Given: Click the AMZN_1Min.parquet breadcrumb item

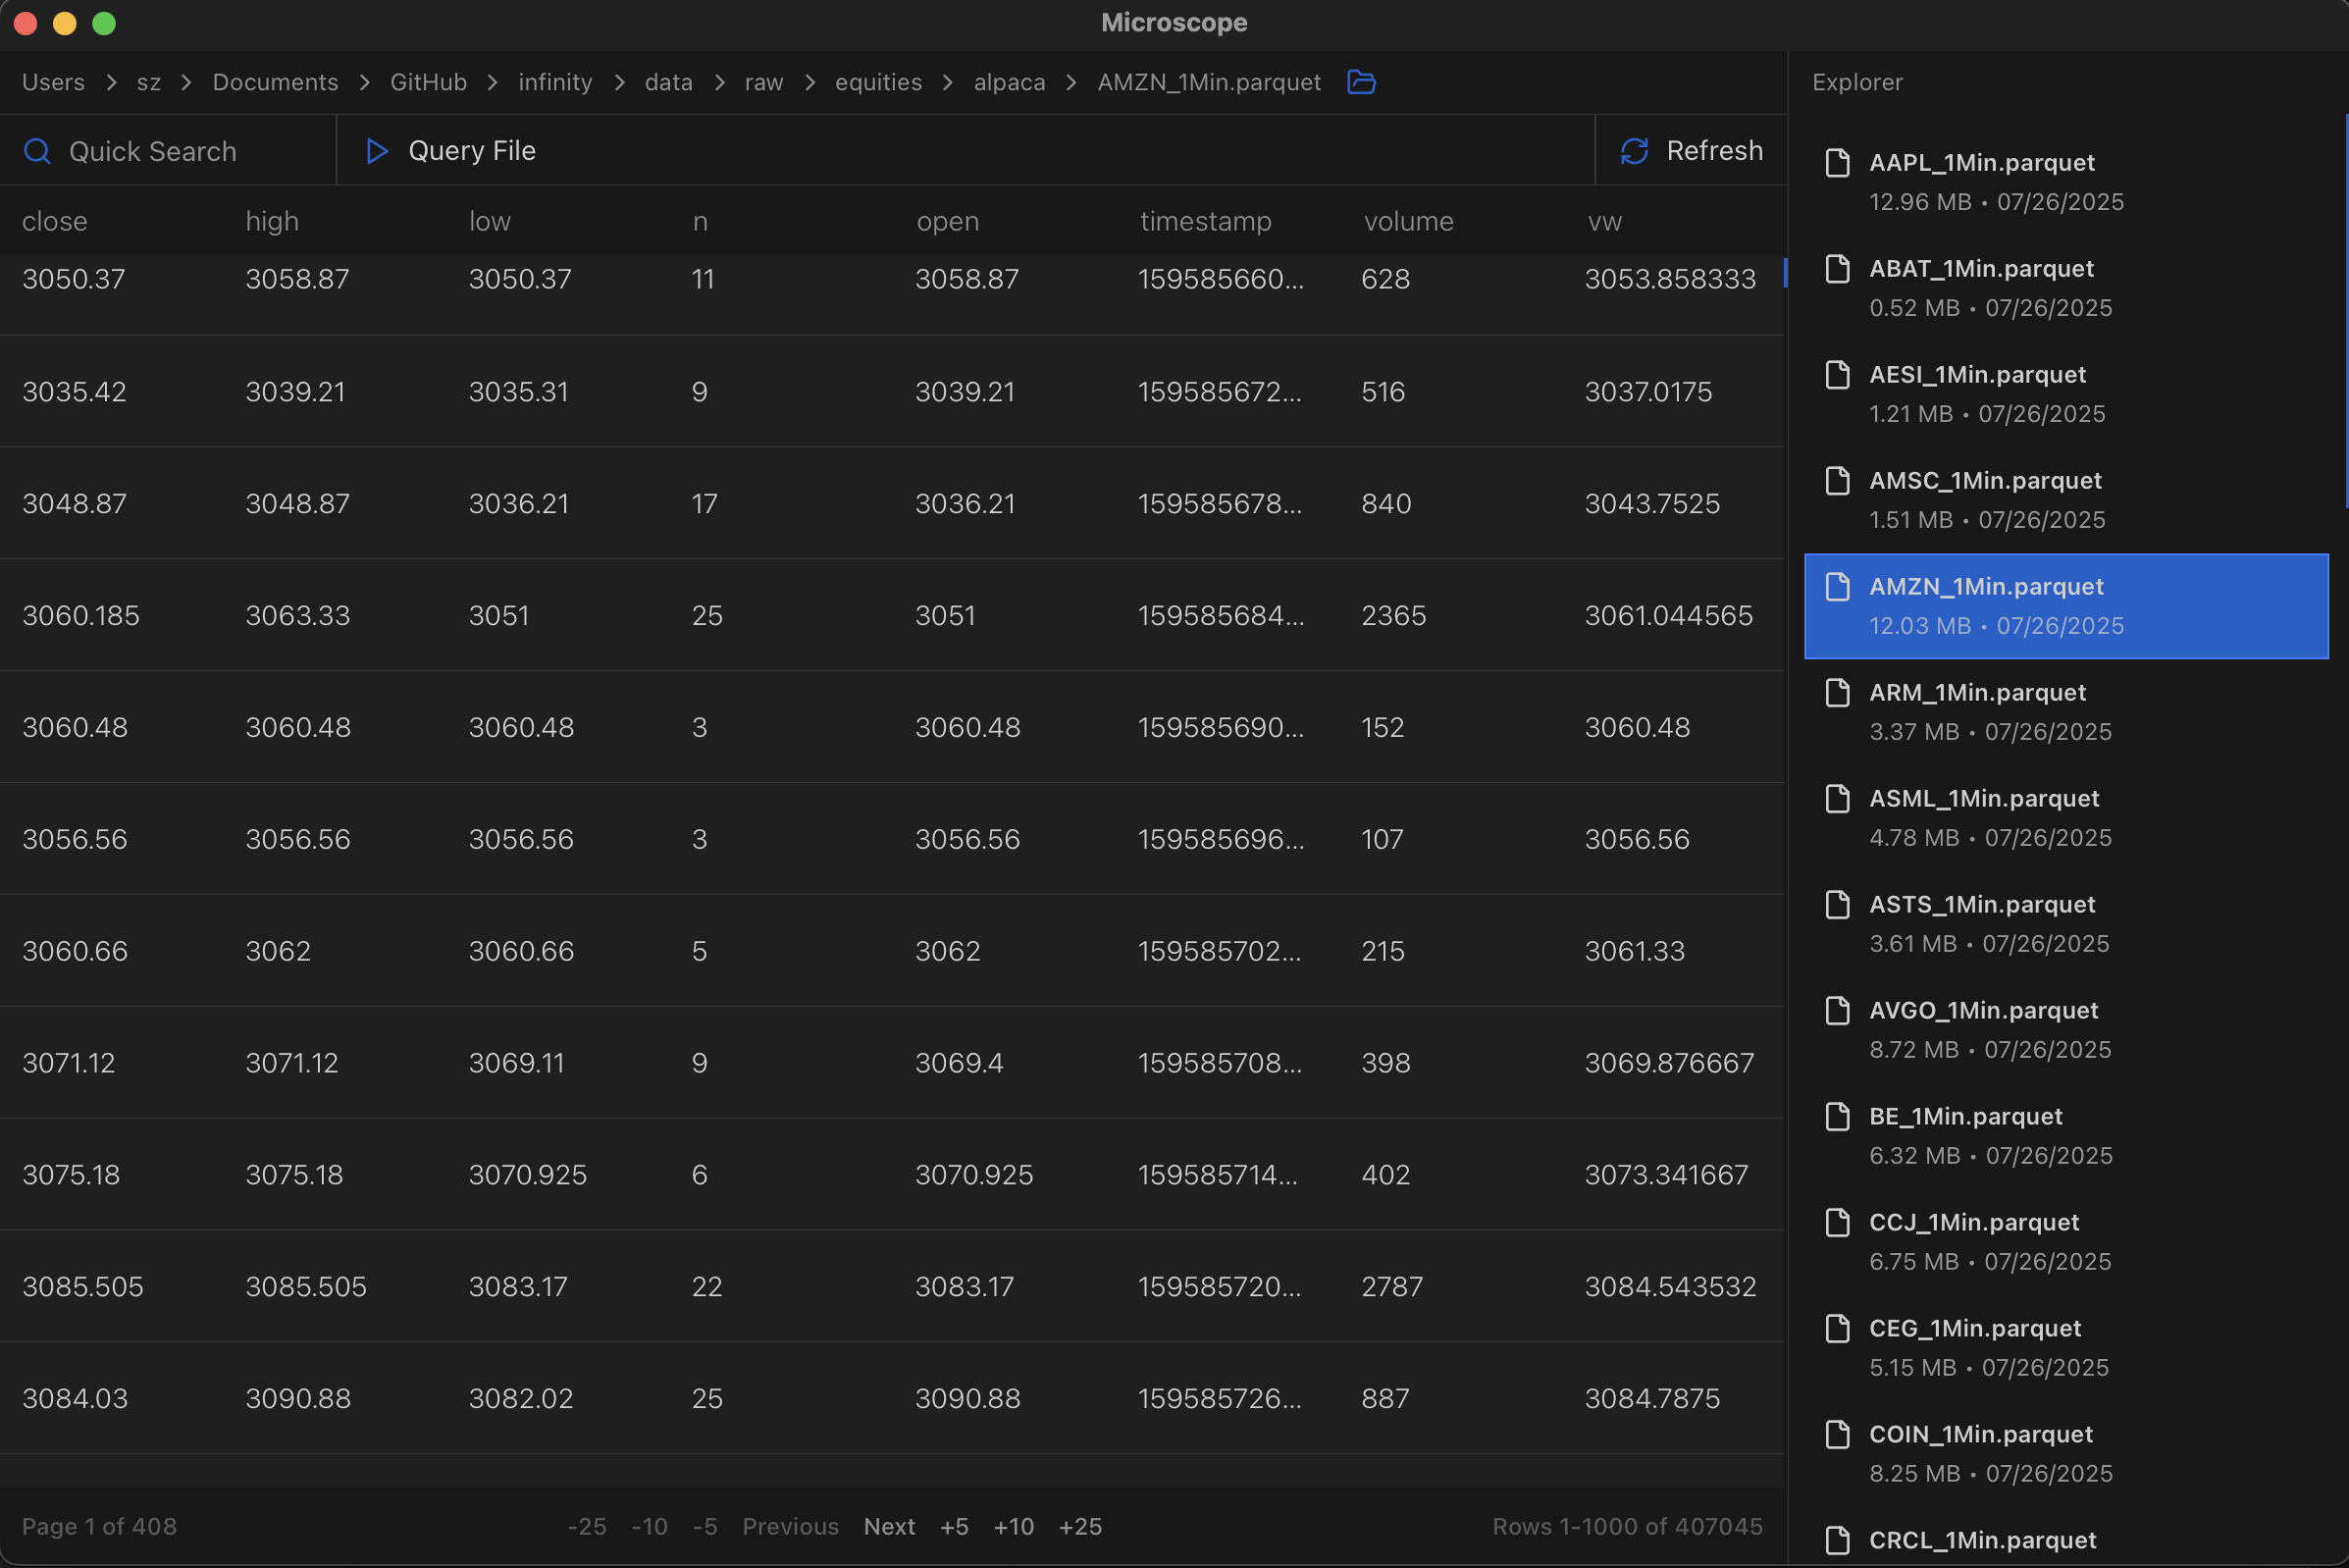Looking at the screenshot, I should pos(1209,82).
